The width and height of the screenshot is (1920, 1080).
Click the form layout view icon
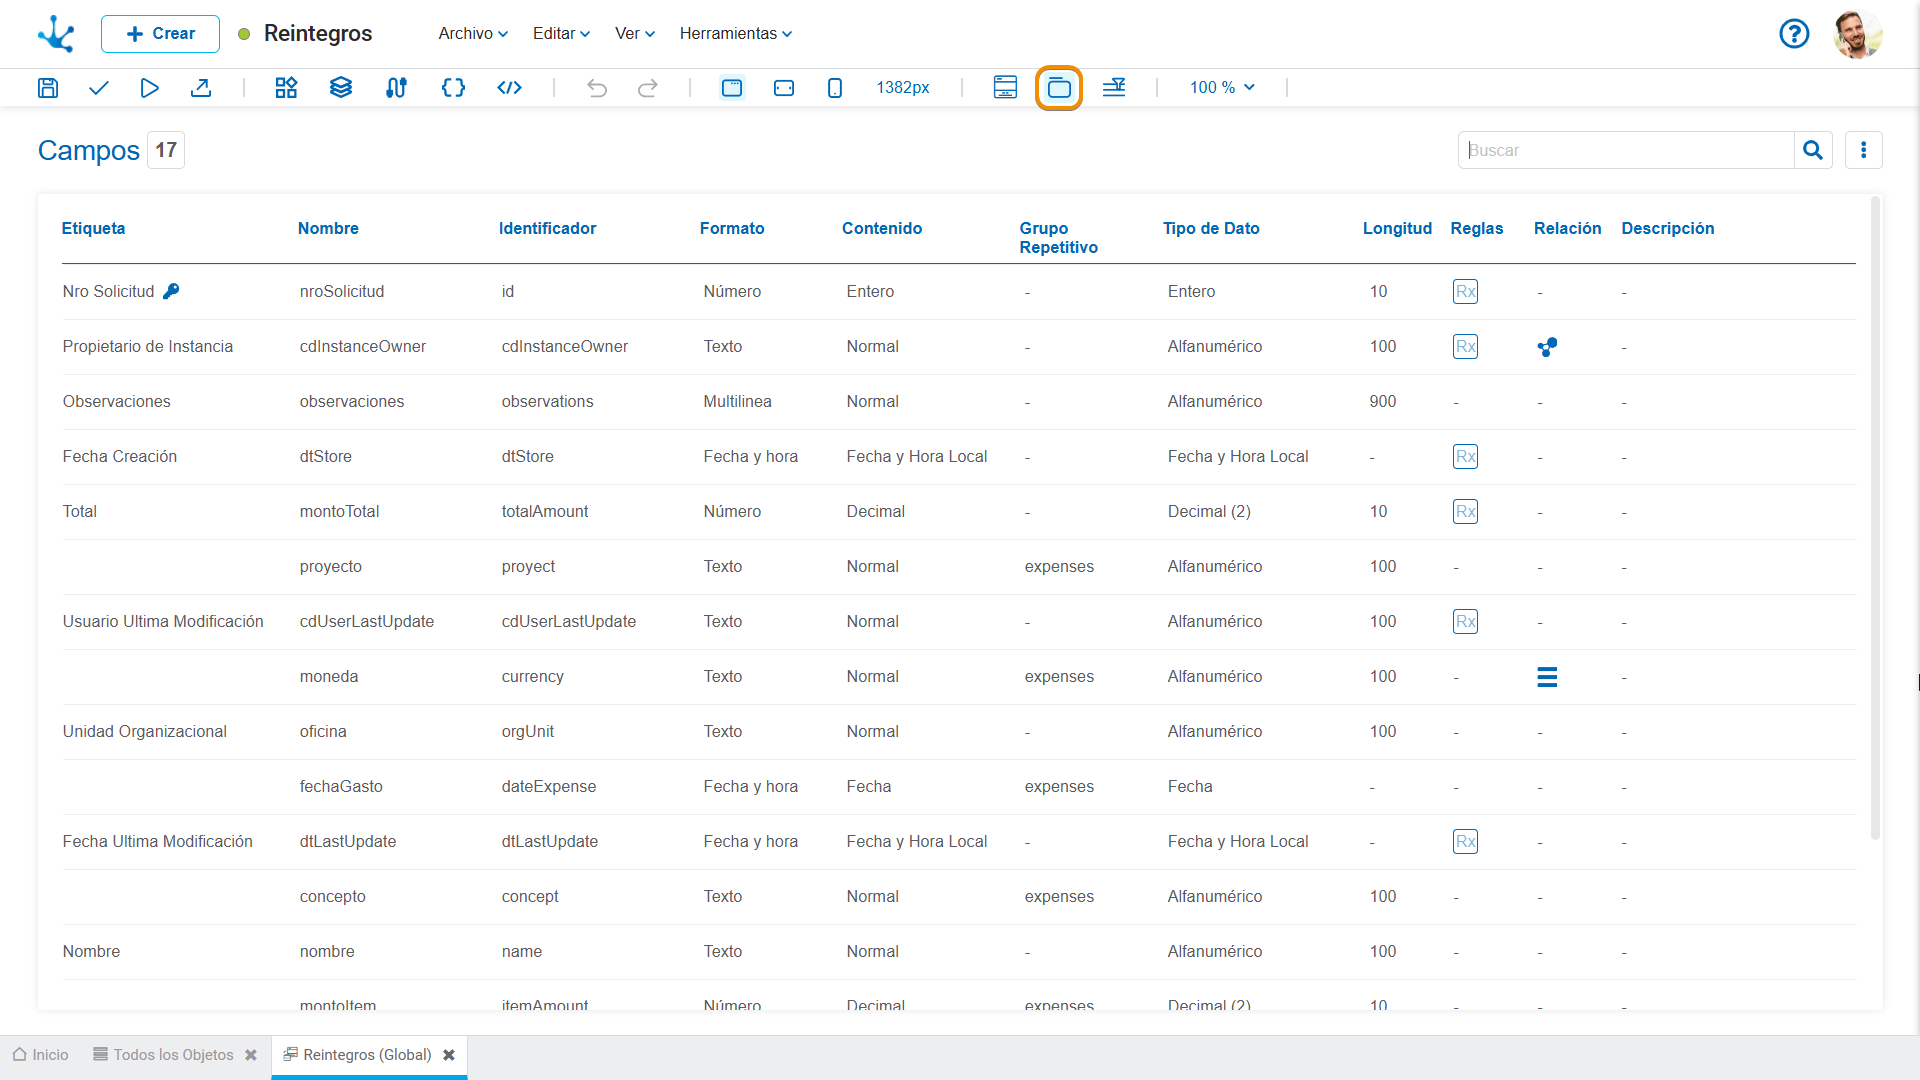point(1005,88)
